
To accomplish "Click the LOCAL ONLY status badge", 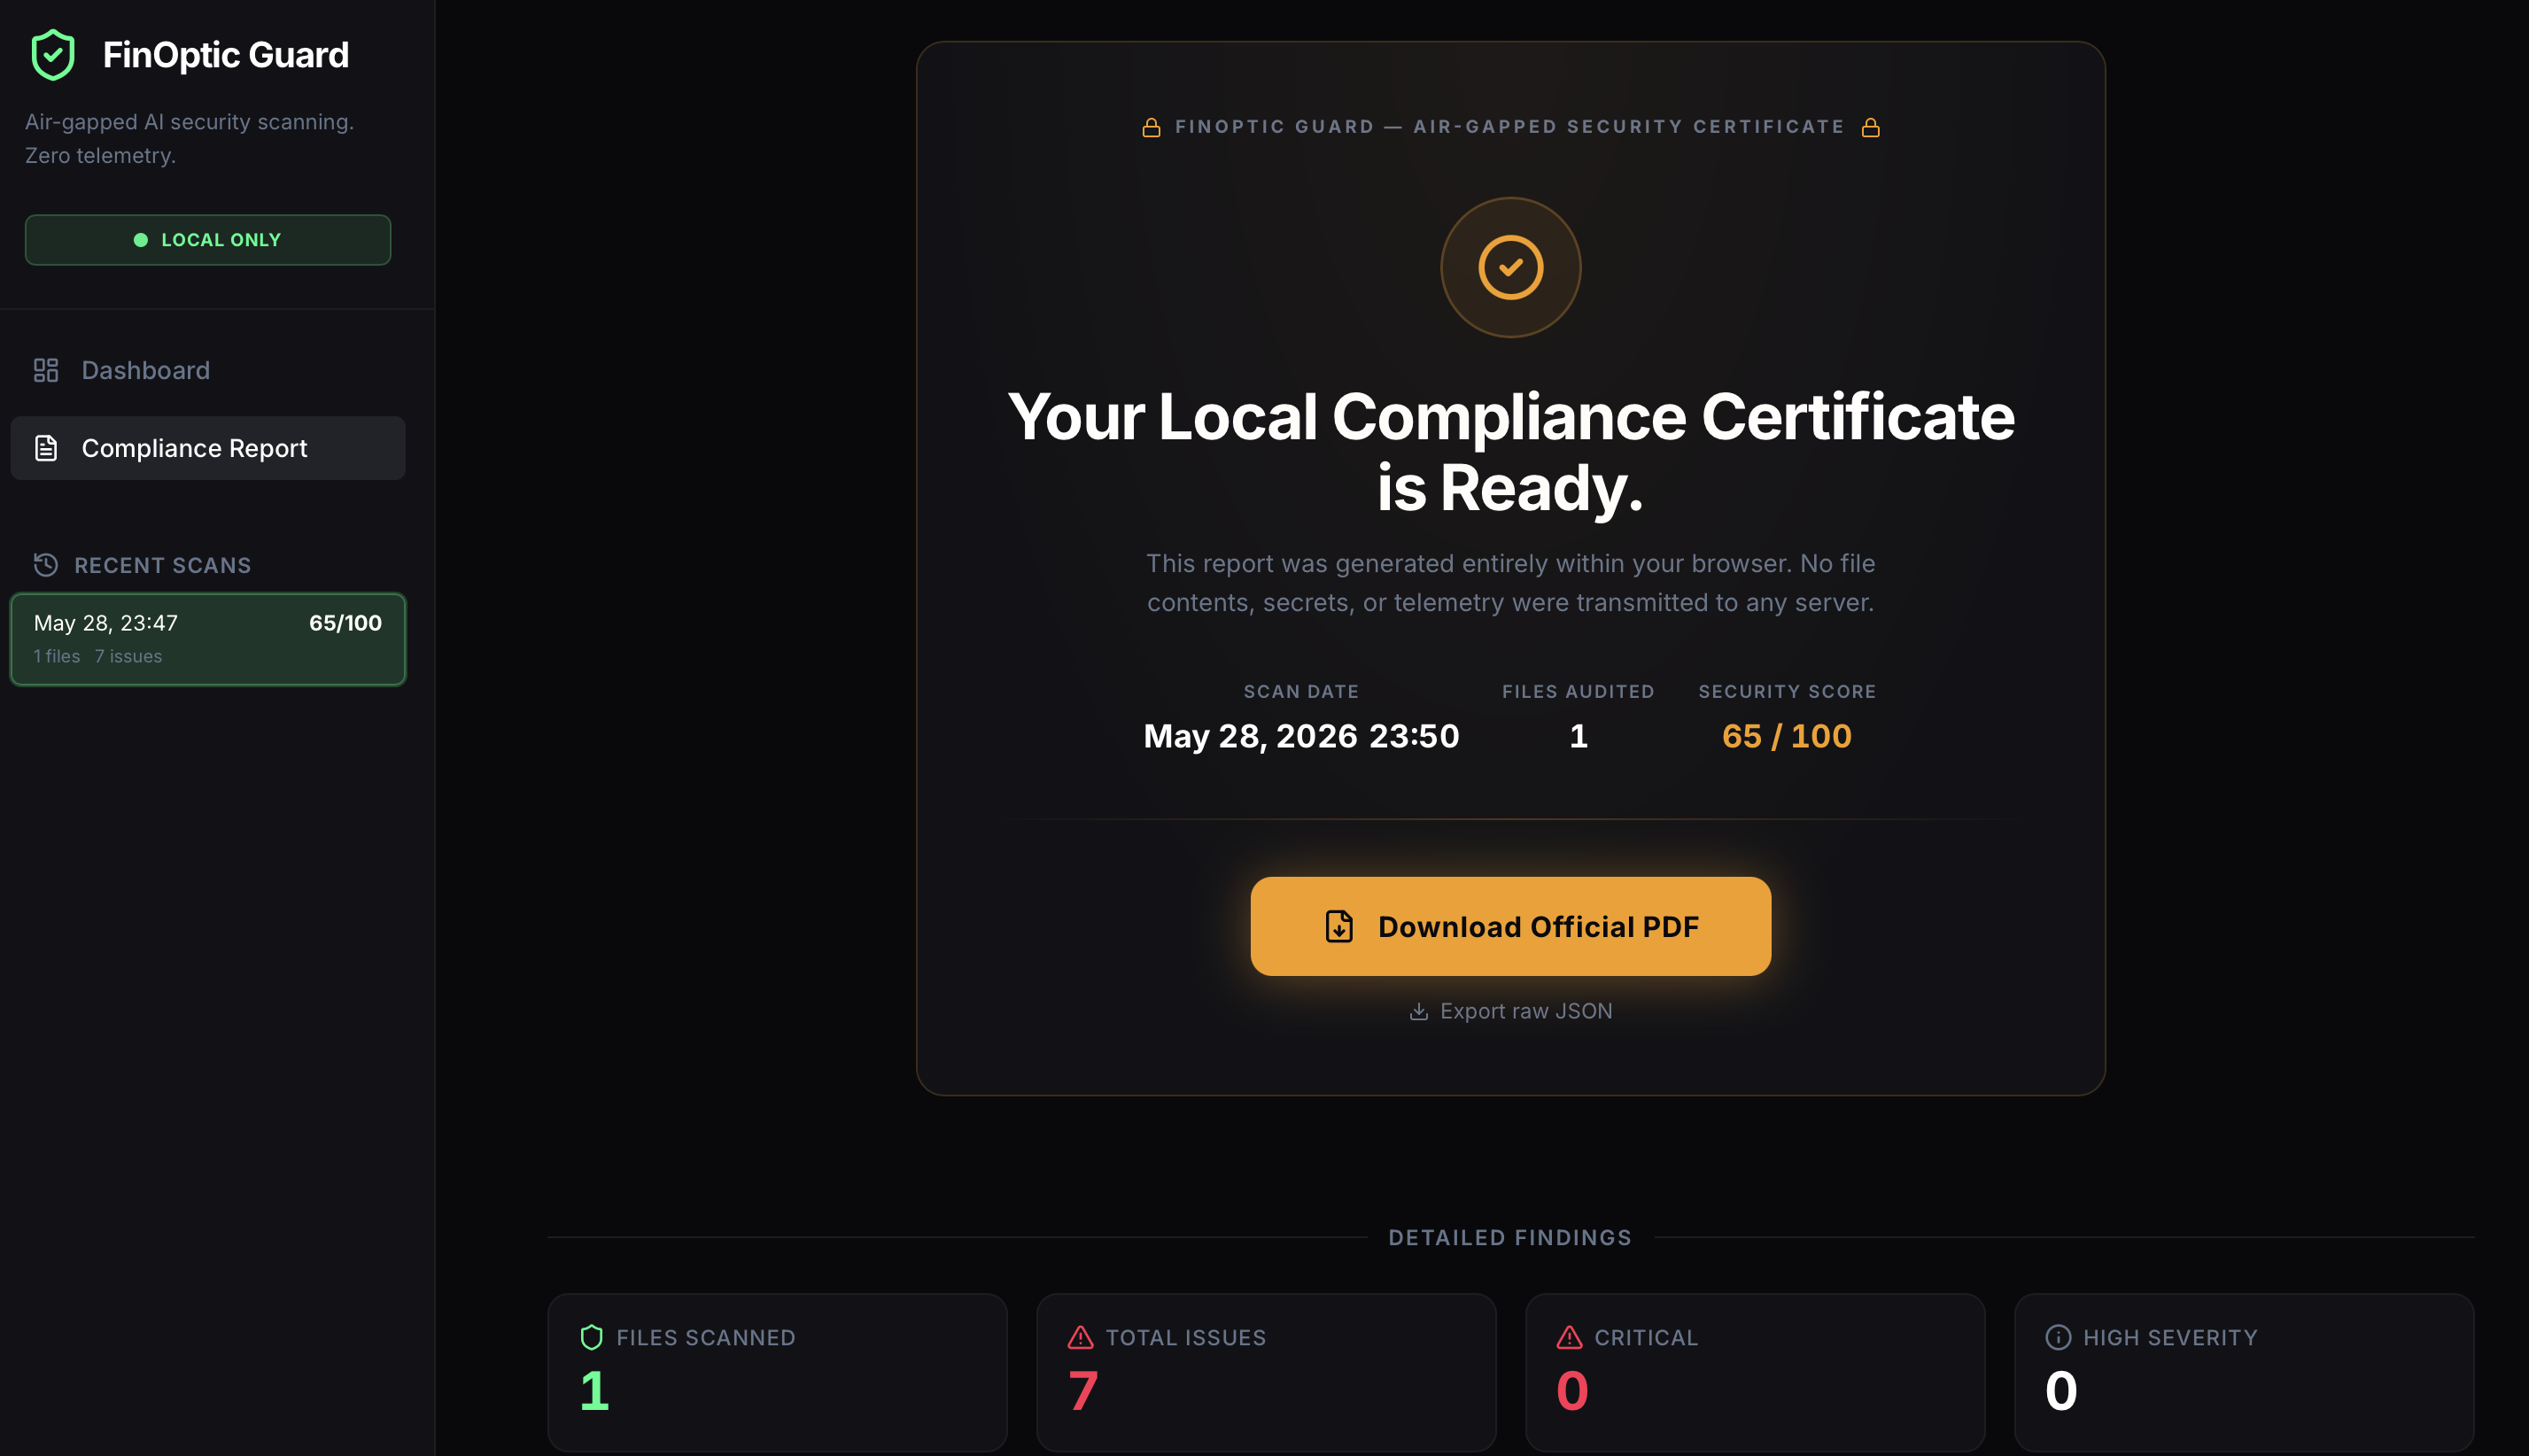I will click(208, 240).
